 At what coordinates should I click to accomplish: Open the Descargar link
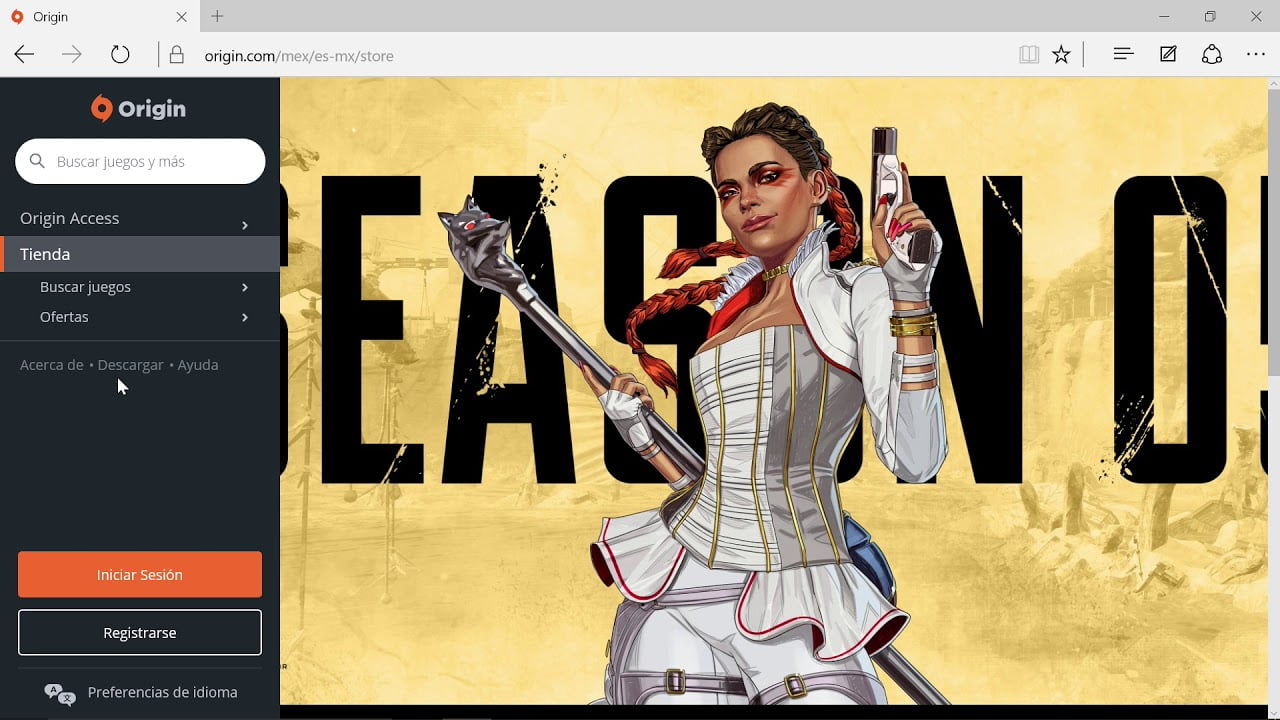(130, 365)
